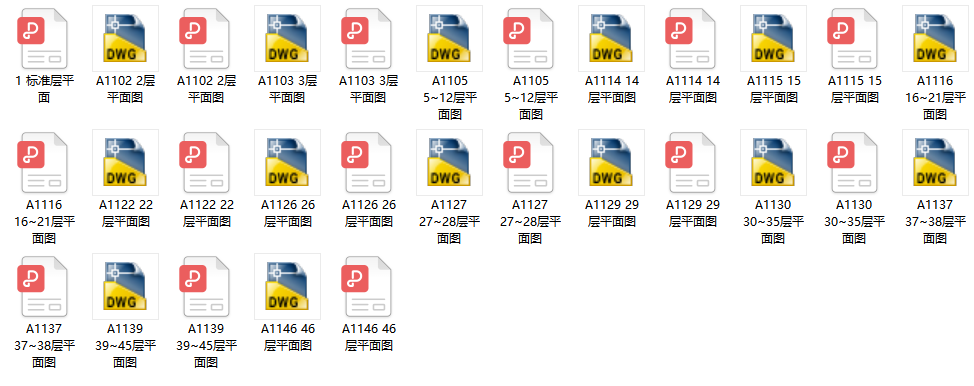Click the file name '1 标准层平面'
Viewport: 974px width, 386px height.
pyautogui.click(x=43, y=89)
